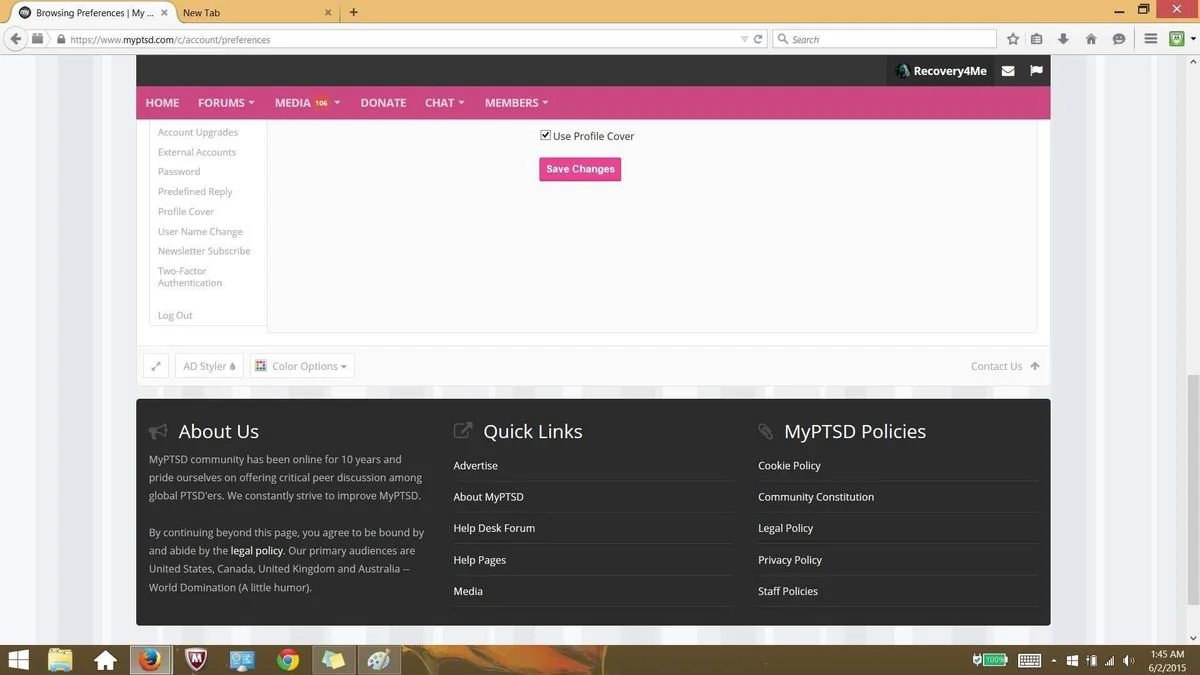This screenshot has width=1200, height=675.
Task: Toggle the Use Profile Cover checkbox
Action: (x=545, y=135)
